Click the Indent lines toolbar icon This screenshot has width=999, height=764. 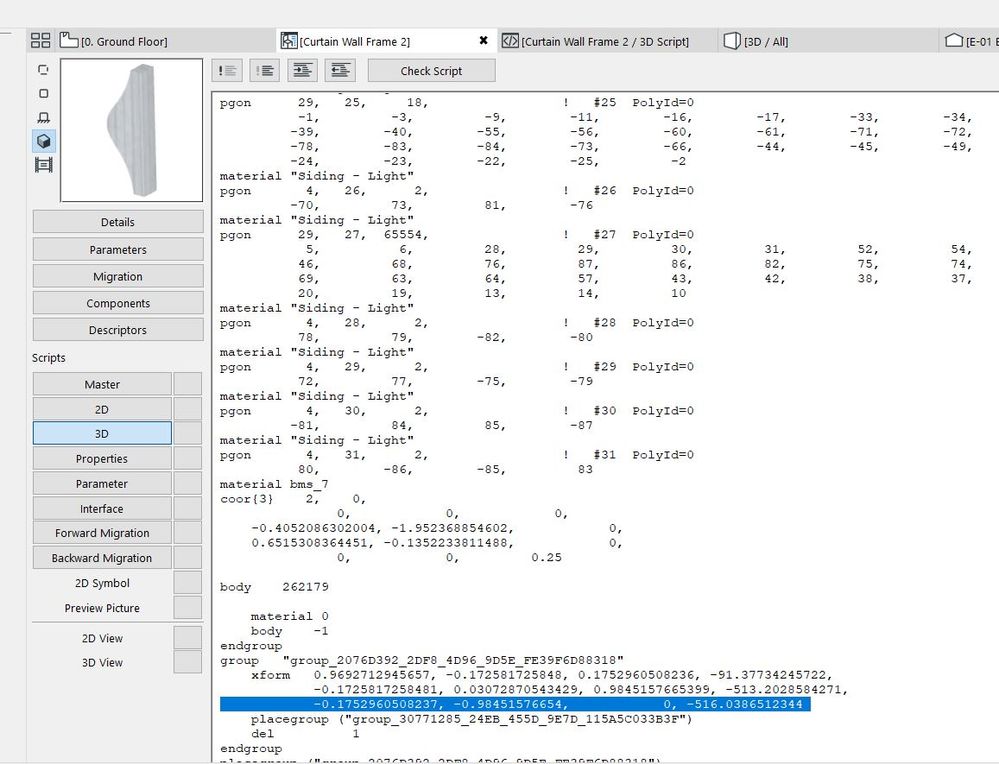pyautogui.click(x=303, y=70)
